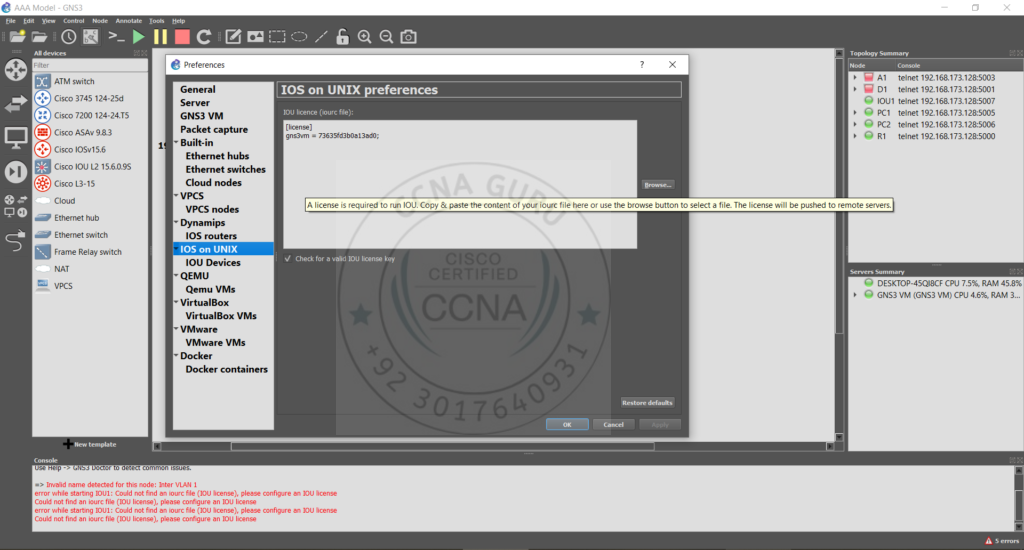Open the File menu
The width and height of the screenshot is (1024, 550).
[x=10, y=21]
